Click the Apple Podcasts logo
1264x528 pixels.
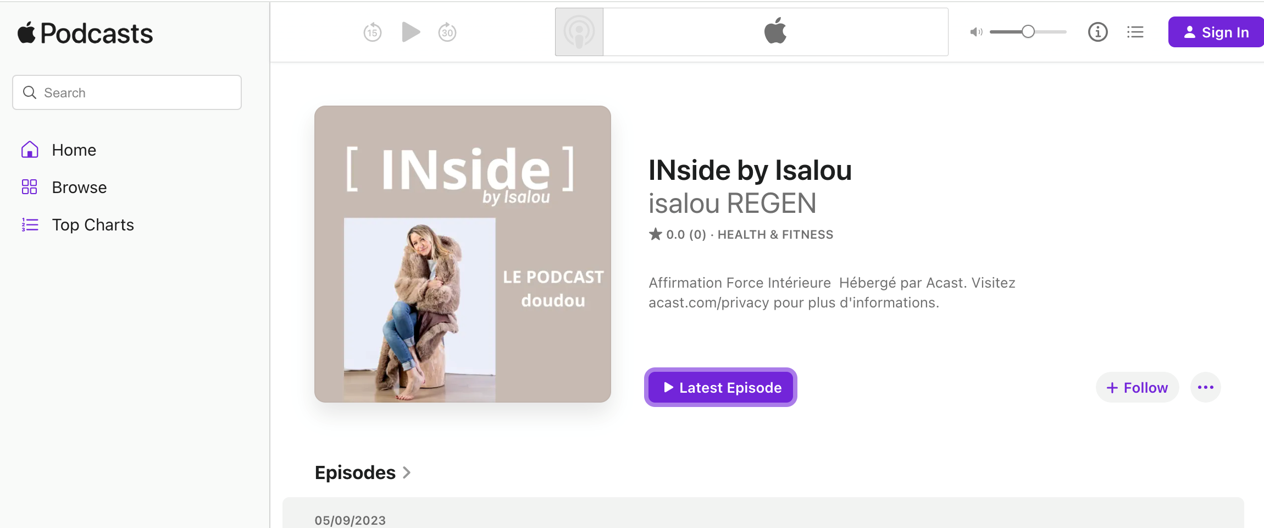click(x=85, y=33)
